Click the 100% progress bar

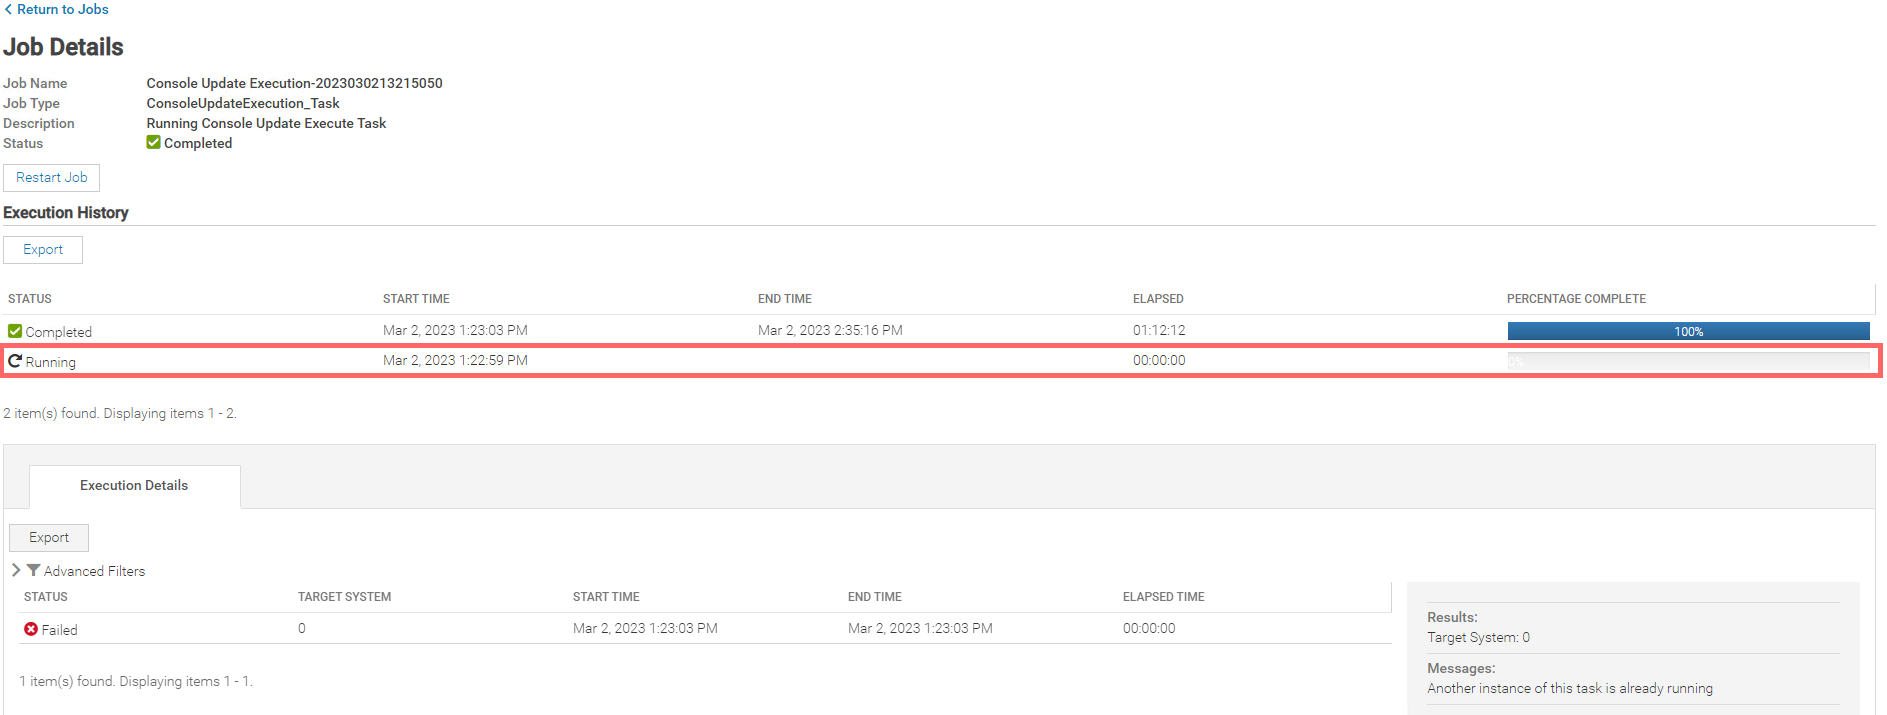[x=1688, y=331]
